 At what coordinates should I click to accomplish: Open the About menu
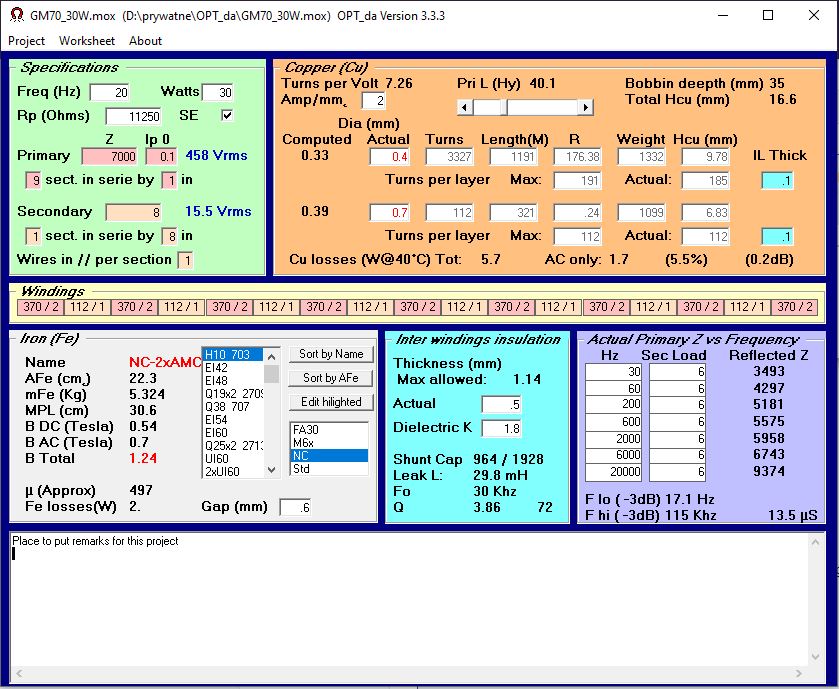[145, 41]
